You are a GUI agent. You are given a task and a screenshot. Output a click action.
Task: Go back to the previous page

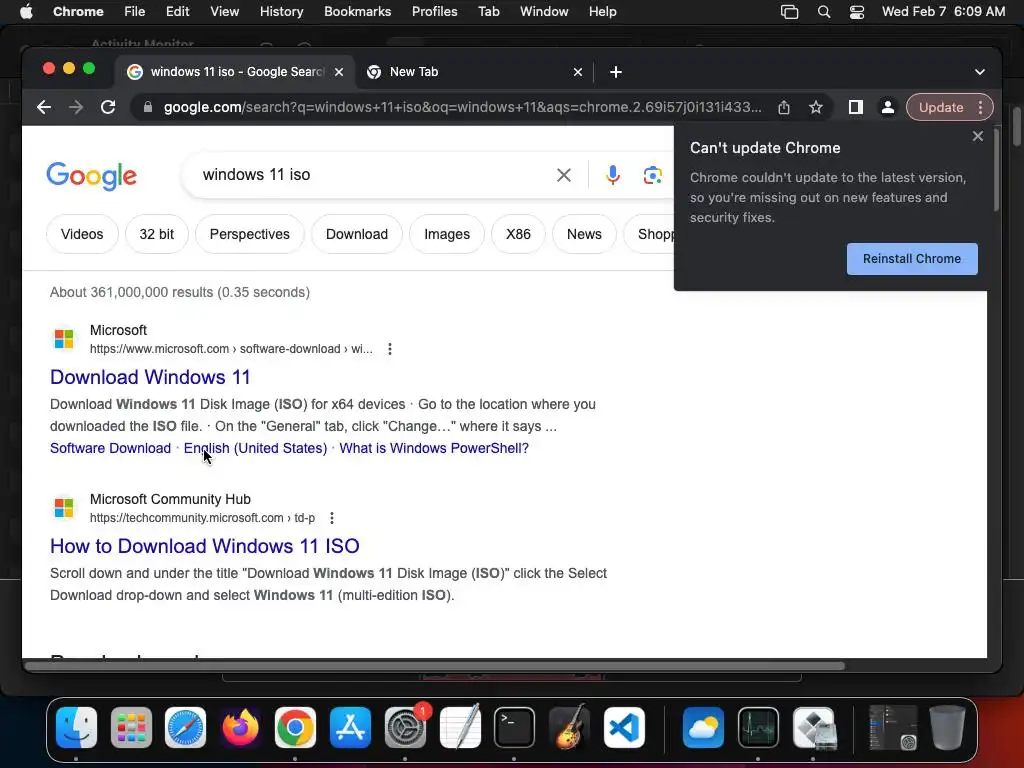[44, 107]
